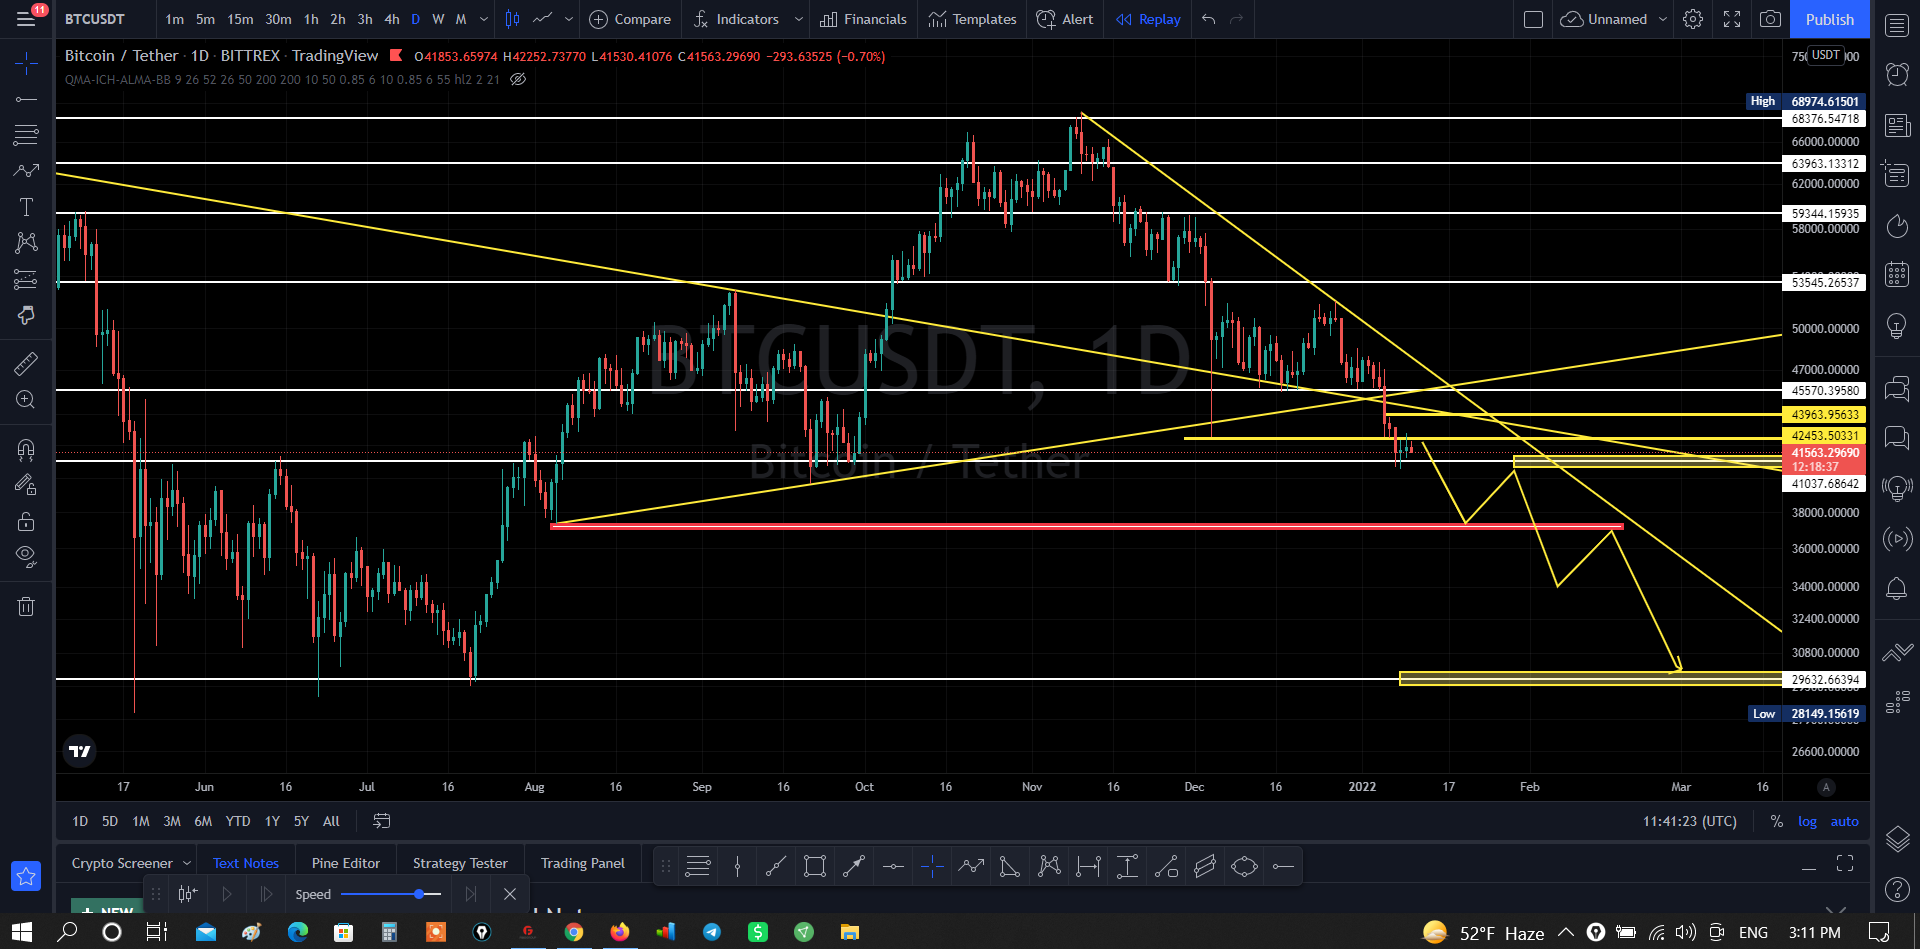Open the alerts clock icon in right sidebar
Screen dimensions: 1920x949
[1897, 74]
